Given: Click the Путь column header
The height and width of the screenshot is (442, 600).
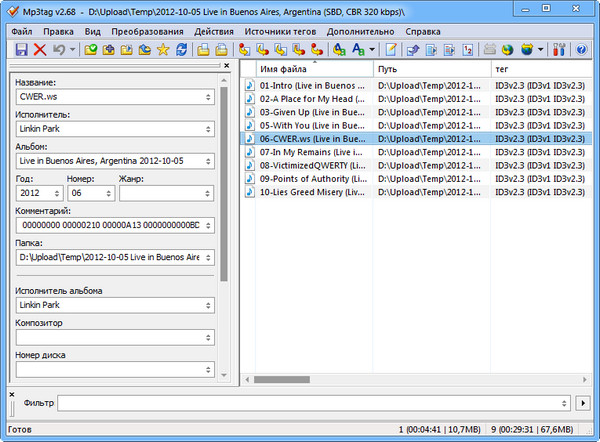Looking at the screenshot, I should click(430, 69).
